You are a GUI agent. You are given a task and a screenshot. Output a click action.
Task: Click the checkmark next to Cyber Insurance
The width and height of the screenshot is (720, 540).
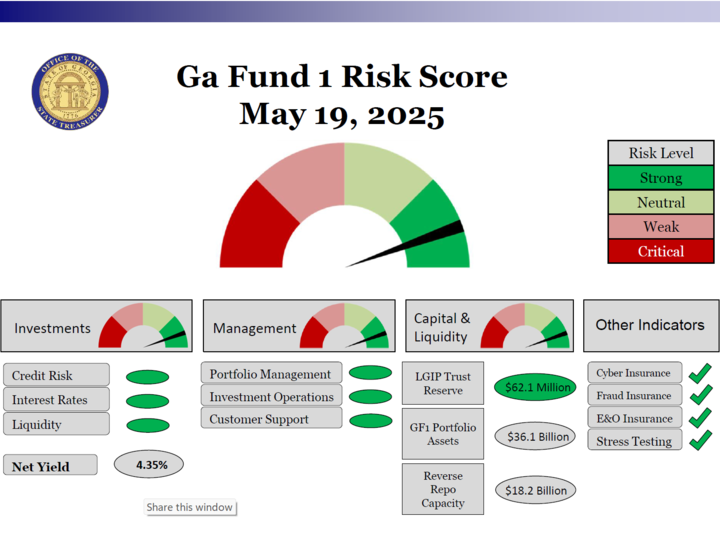tap(701, 373)
